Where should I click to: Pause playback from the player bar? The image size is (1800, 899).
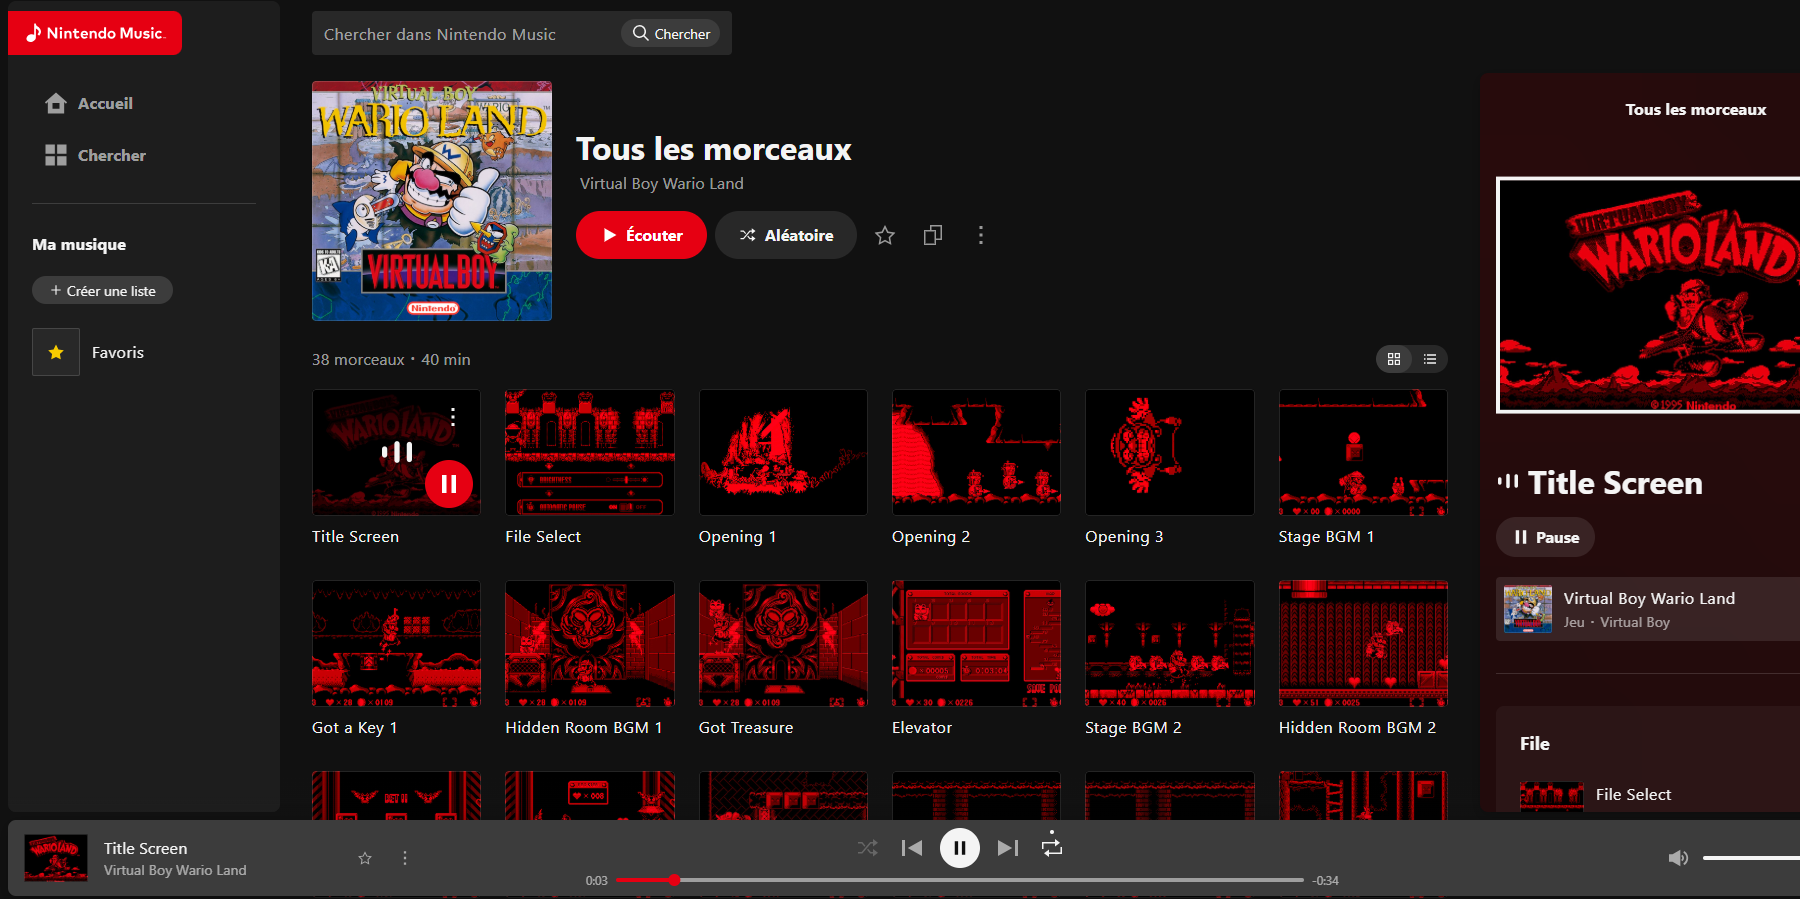pyautogui.click(x=960, y=849)
